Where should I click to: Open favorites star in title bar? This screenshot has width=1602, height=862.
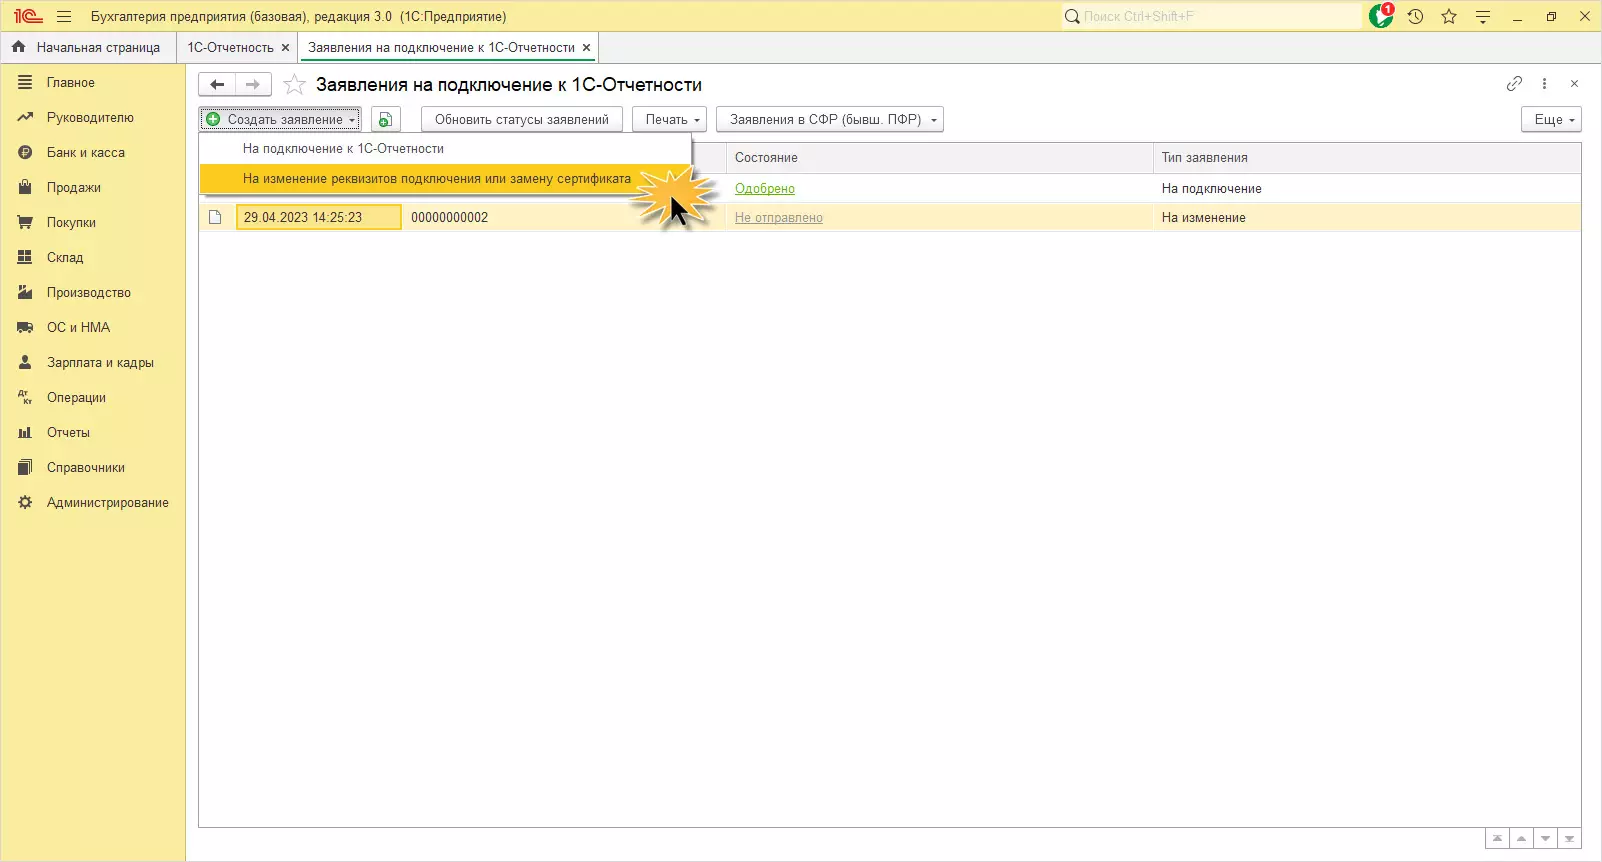click(1449, 16)
